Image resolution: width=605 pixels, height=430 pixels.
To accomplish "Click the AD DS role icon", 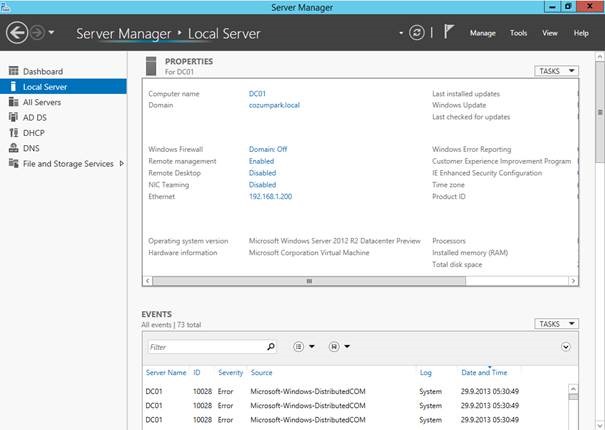I will [x=14, y=117].
